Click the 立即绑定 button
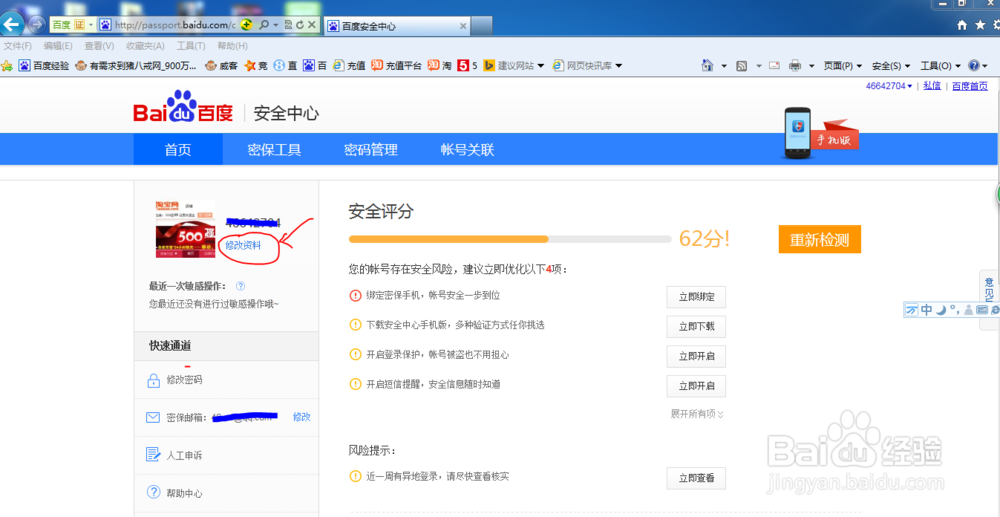 coord(696,297)
